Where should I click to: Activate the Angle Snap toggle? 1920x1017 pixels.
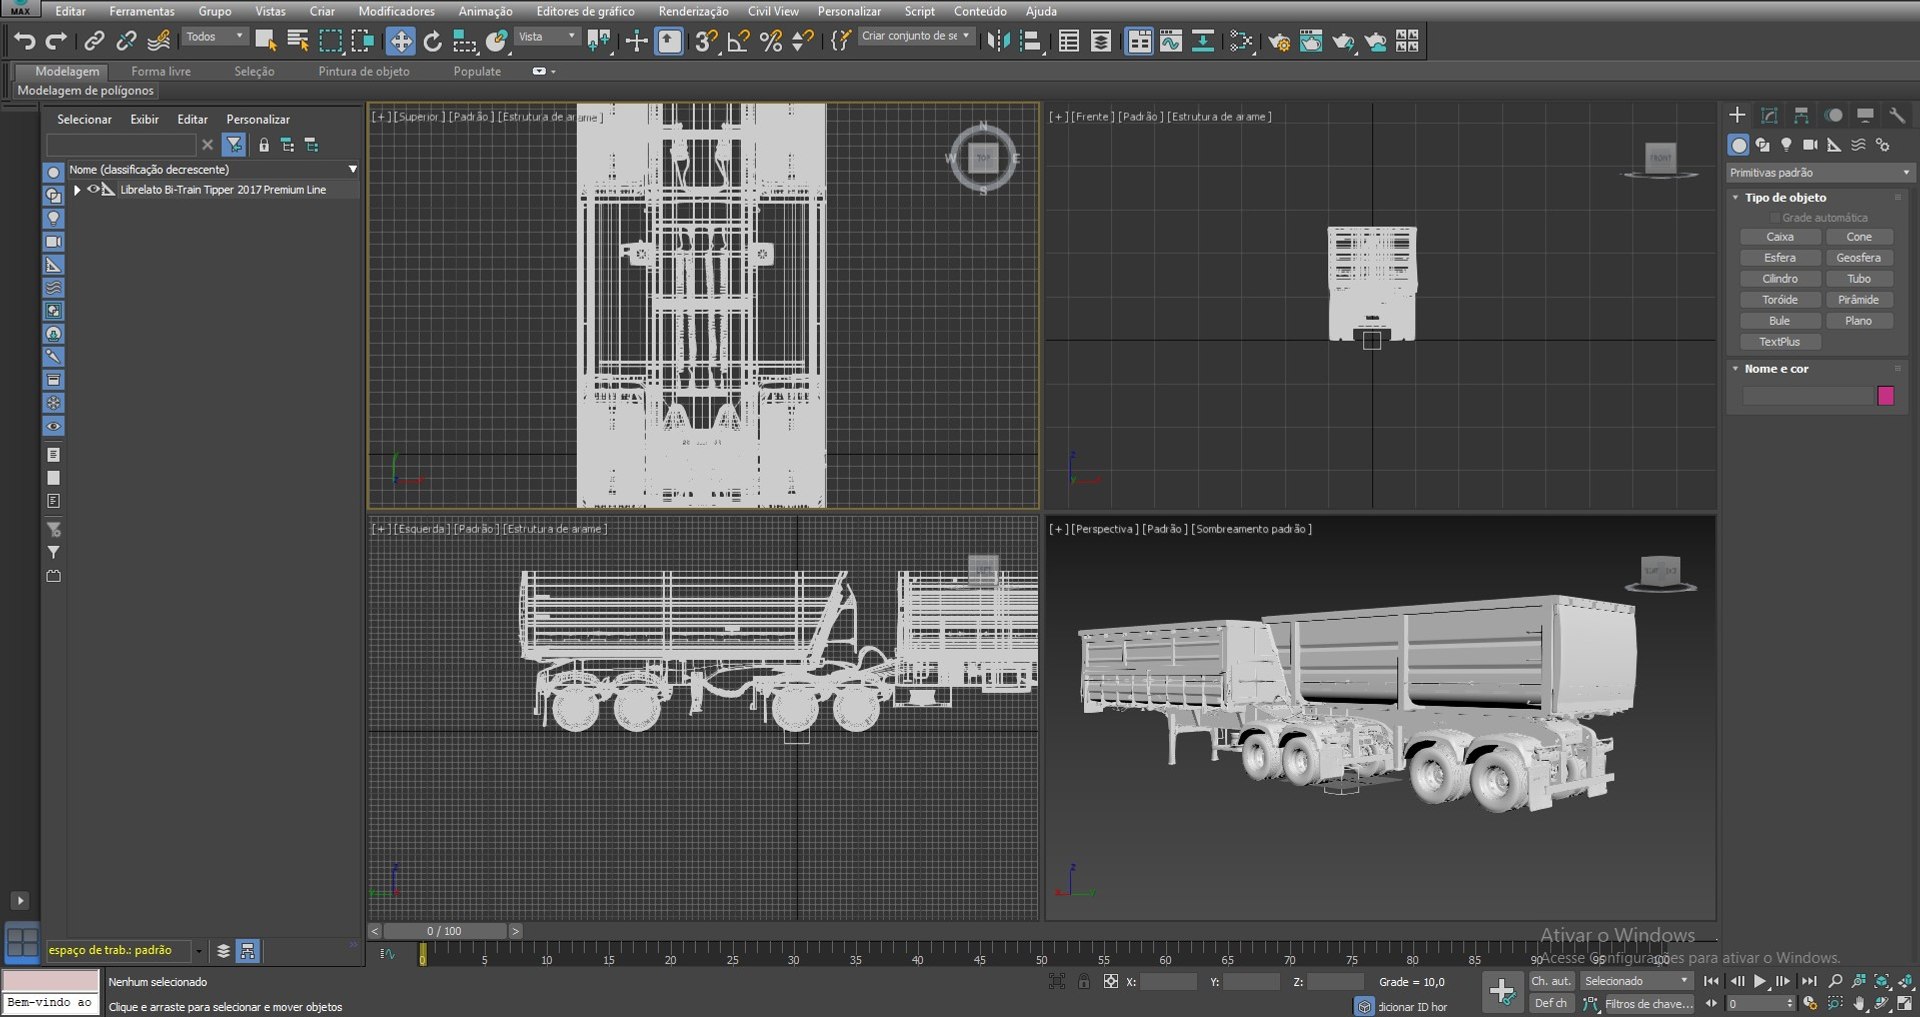point(739,41)
